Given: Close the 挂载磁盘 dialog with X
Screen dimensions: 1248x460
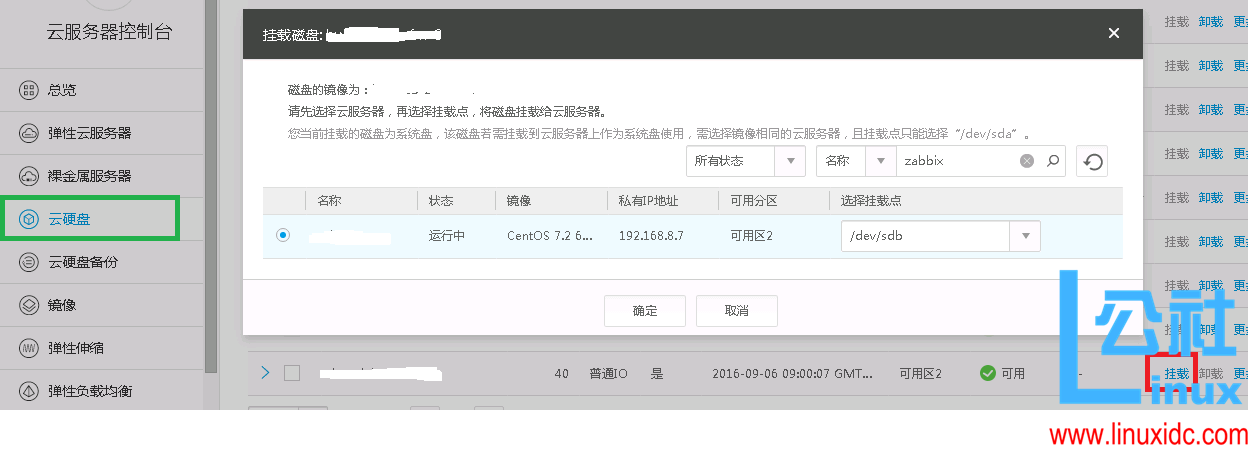Looking at the screenshot, I should [x=1114, y=33].
